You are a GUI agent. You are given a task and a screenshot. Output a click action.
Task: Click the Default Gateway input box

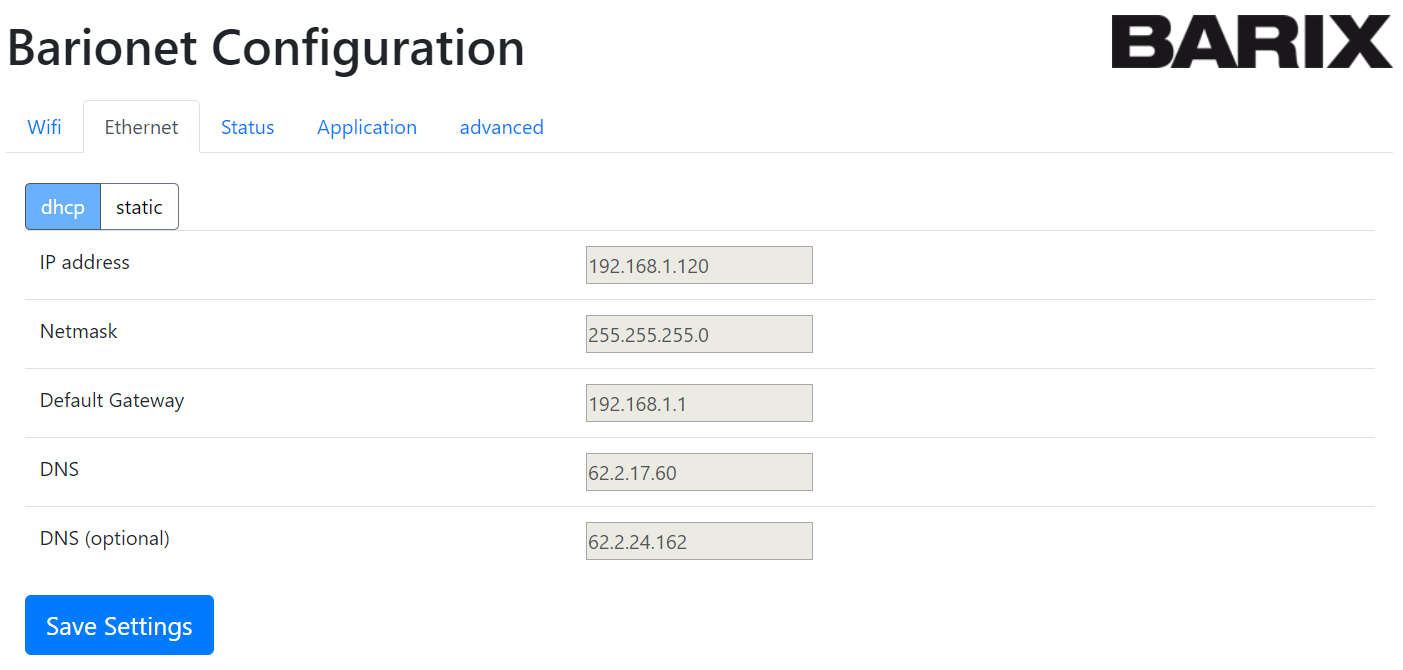(698, 404)
